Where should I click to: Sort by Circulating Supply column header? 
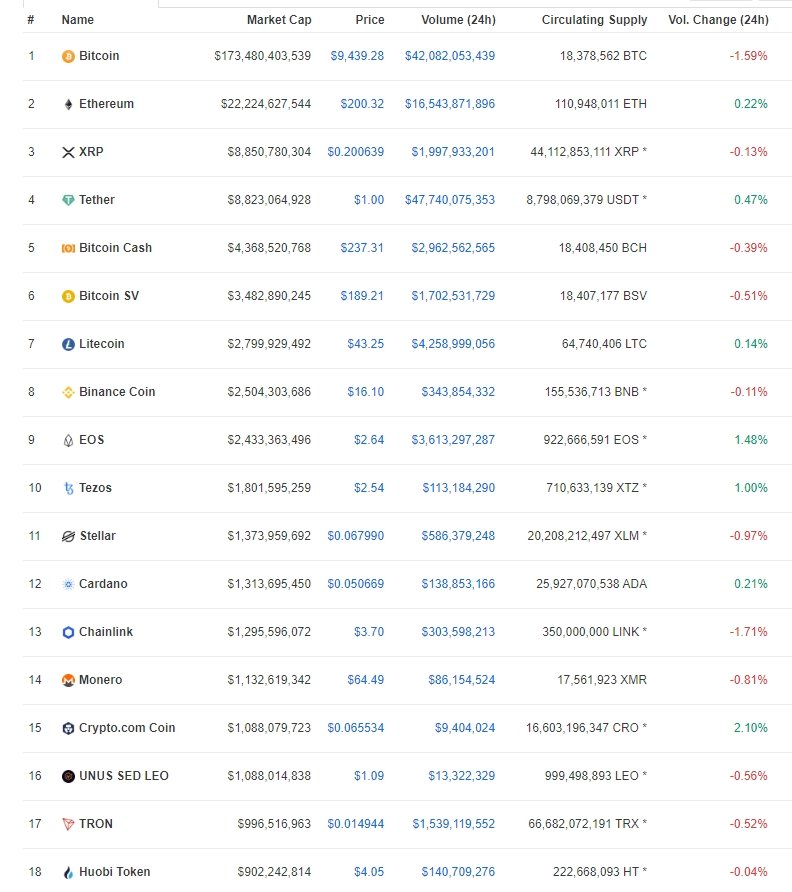[594, 20]
